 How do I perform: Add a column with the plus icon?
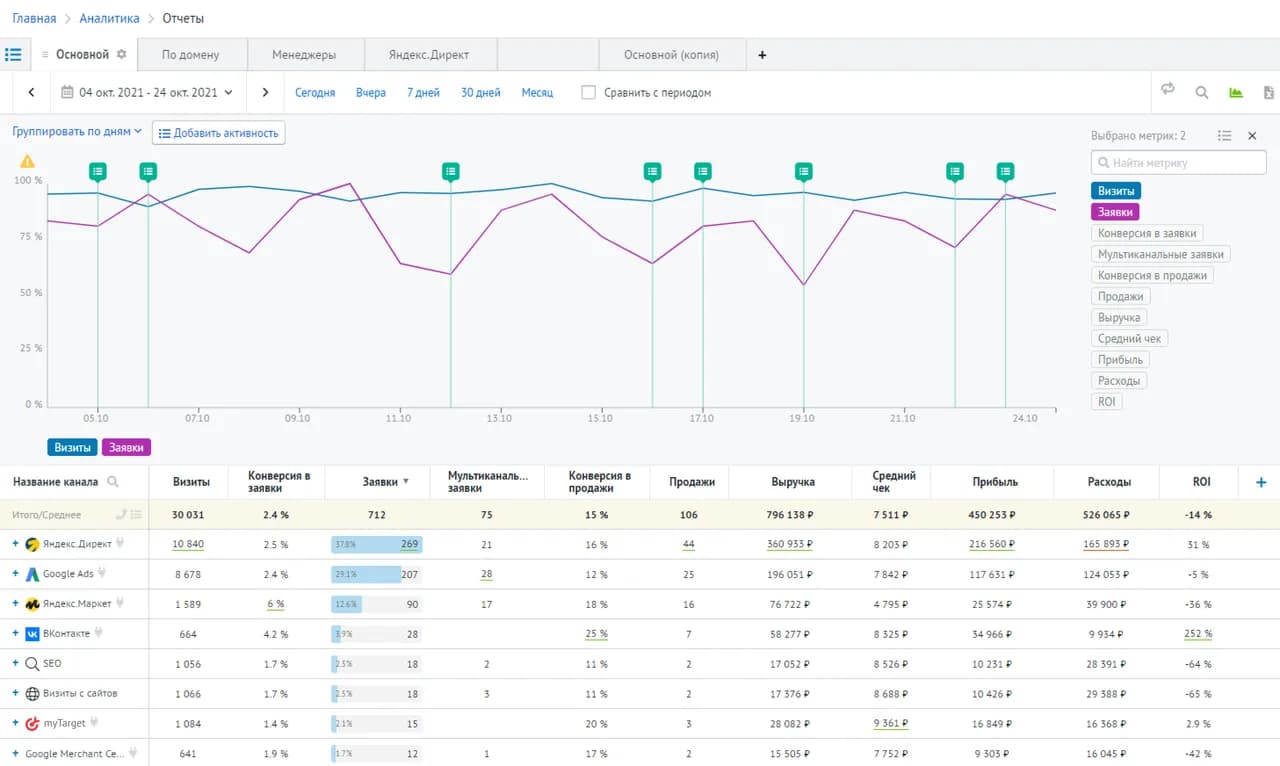[x=1260, y=482]
